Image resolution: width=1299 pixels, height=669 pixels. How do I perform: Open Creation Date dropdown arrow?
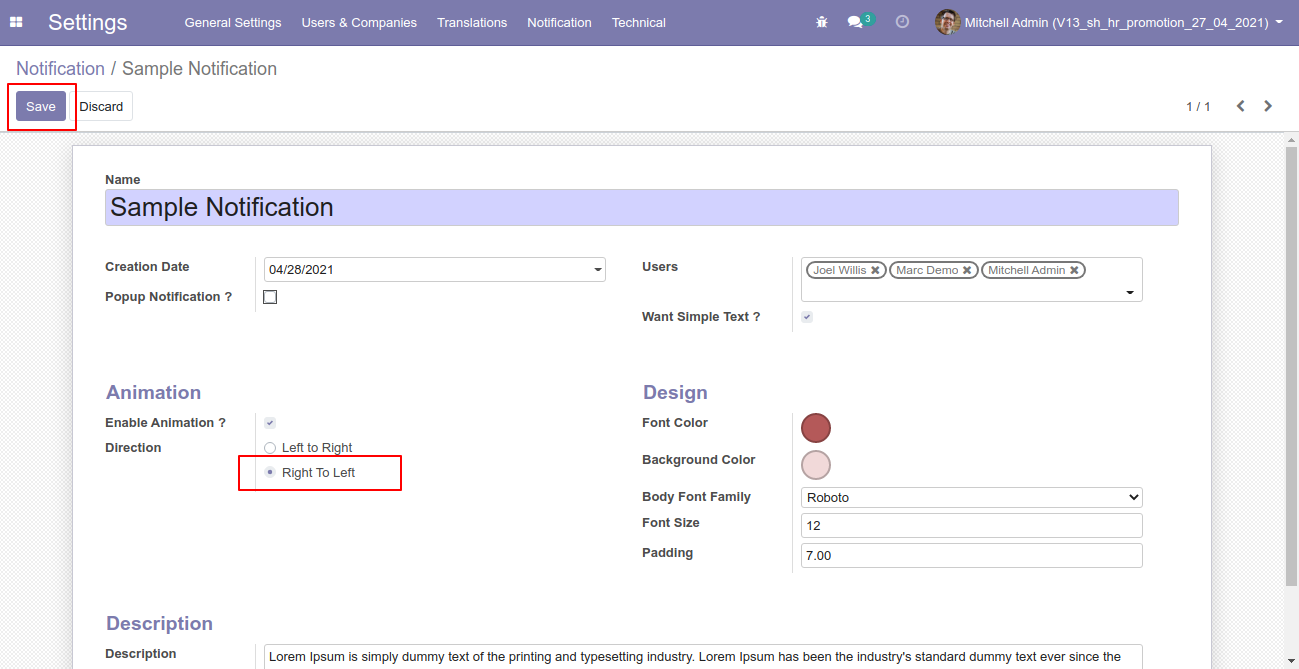[x=598, y=270]
